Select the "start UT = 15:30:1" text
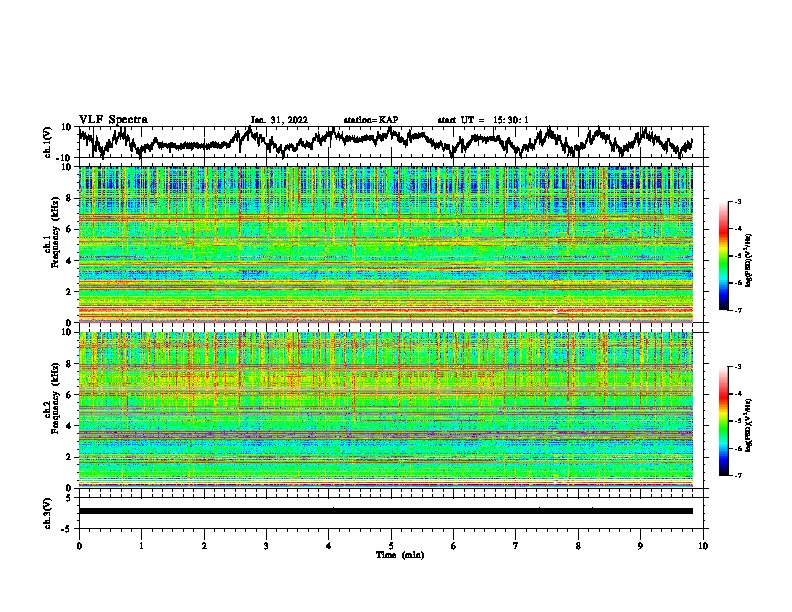The width and height of the screenshot is (792, 612). [483, 120]
